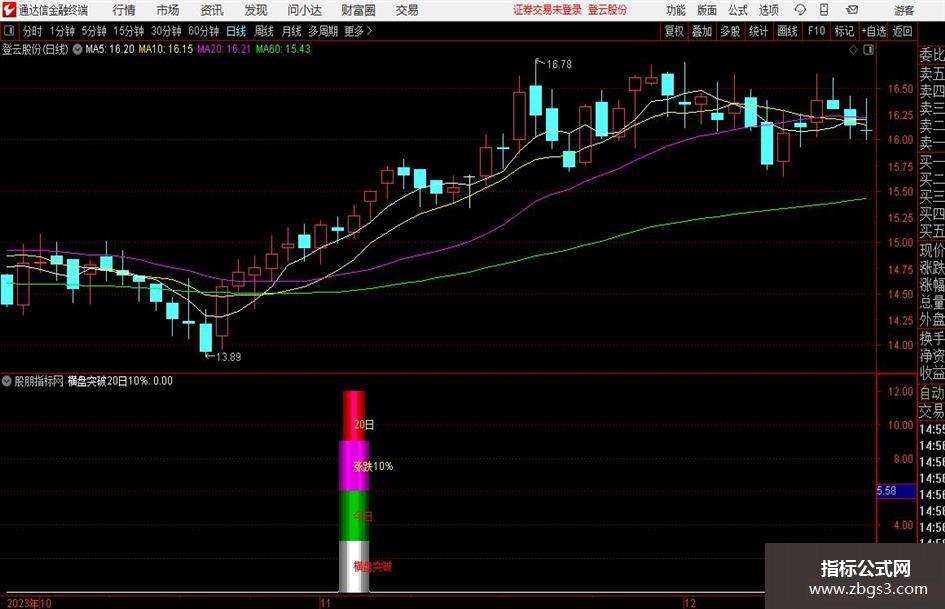
Task: Open the 版面 menu
Action: click(x=706, y=10)
